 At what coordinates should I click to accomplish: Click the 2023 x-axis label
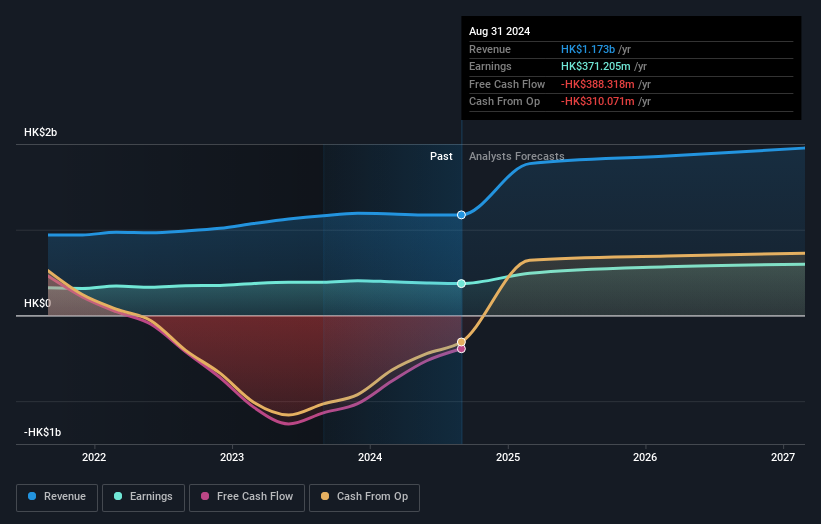(232, 458)
